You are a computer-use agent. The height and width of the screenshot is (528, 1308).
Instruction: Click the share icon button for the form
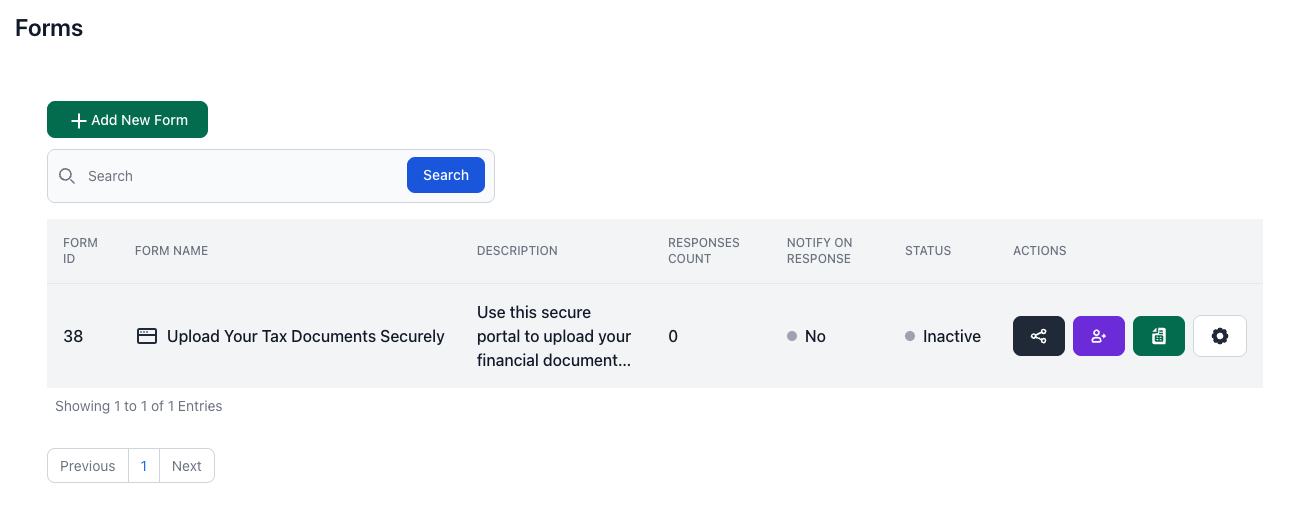(x=1039, y=336)
